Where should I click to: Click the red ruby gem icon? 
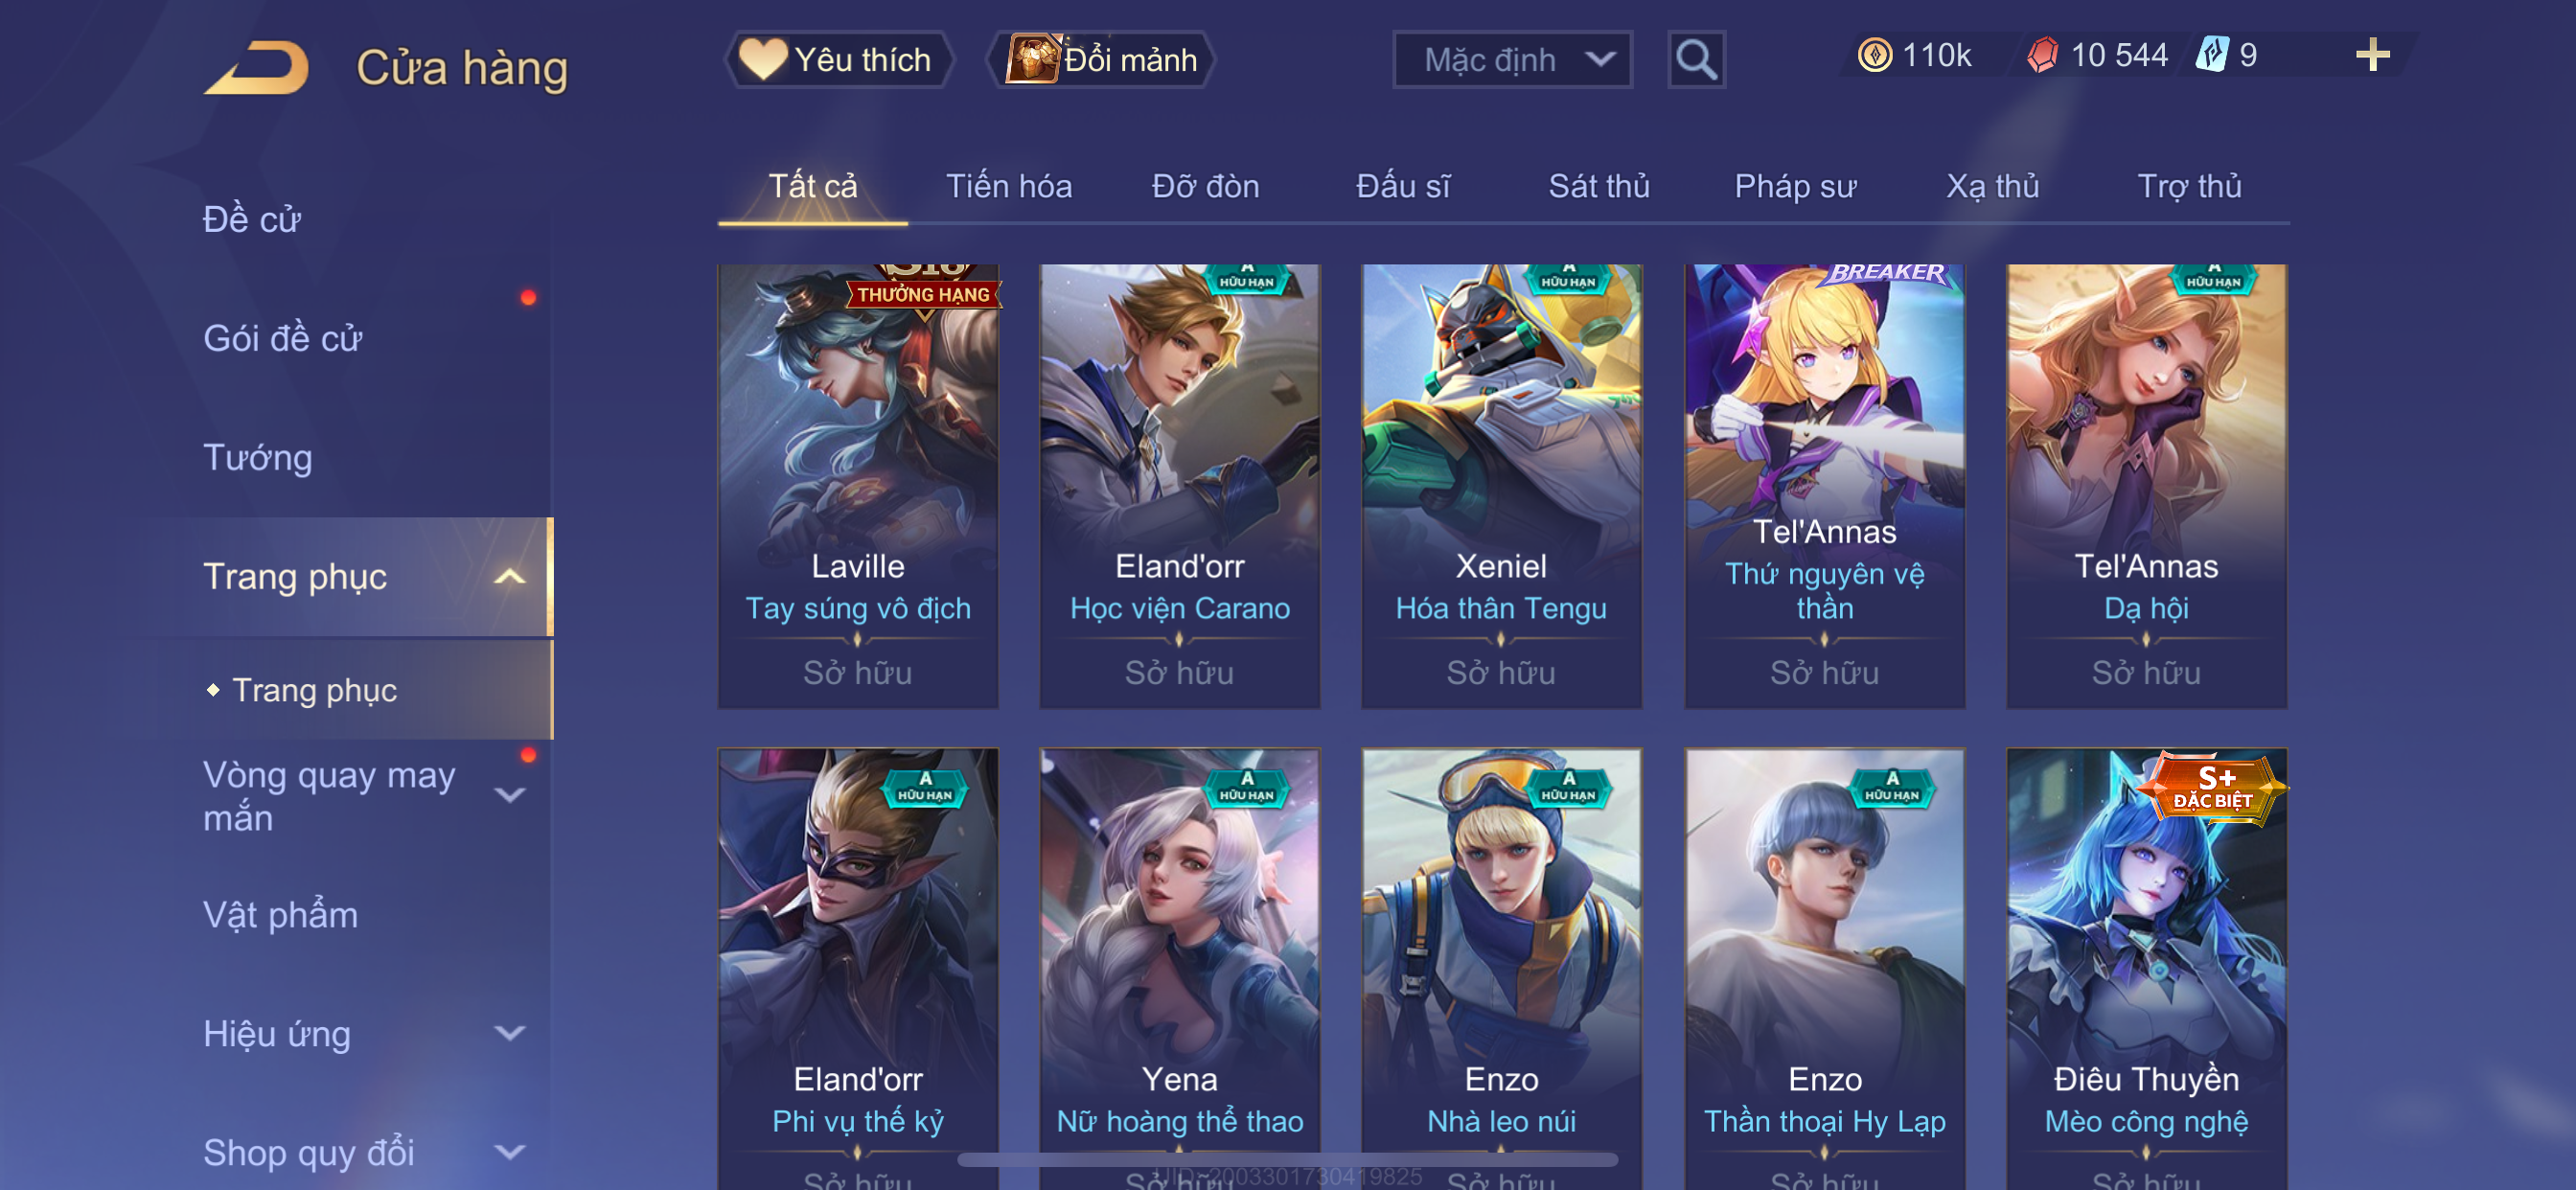(x=2042, y=55)
